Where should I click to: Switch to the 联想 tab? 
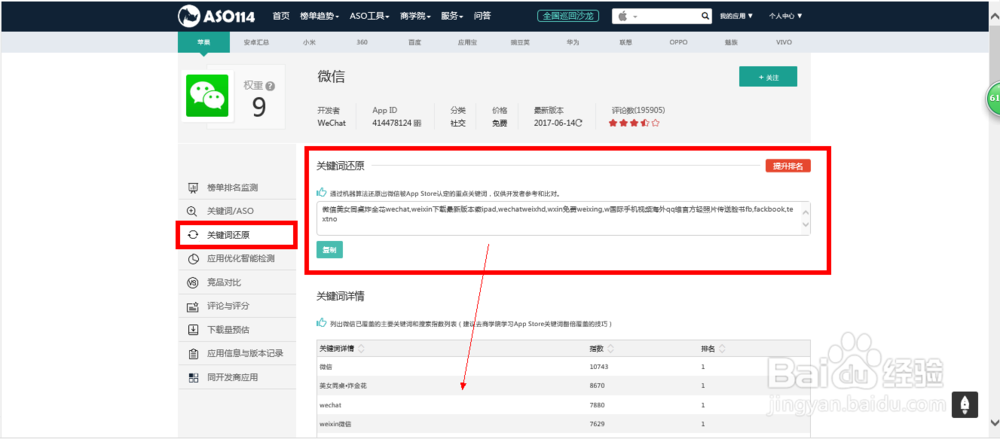coord(626,42)
